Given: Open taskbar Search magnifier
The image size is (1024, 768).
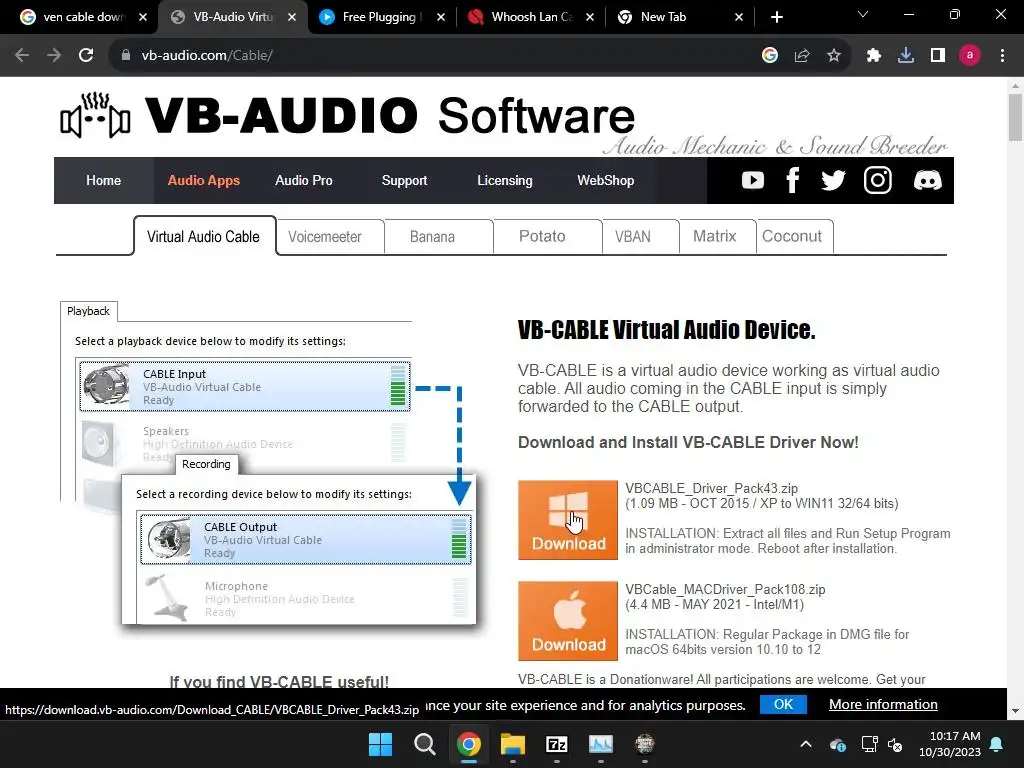Looking at the screenshot, I should pyautogui.click(x=424, y=744).
